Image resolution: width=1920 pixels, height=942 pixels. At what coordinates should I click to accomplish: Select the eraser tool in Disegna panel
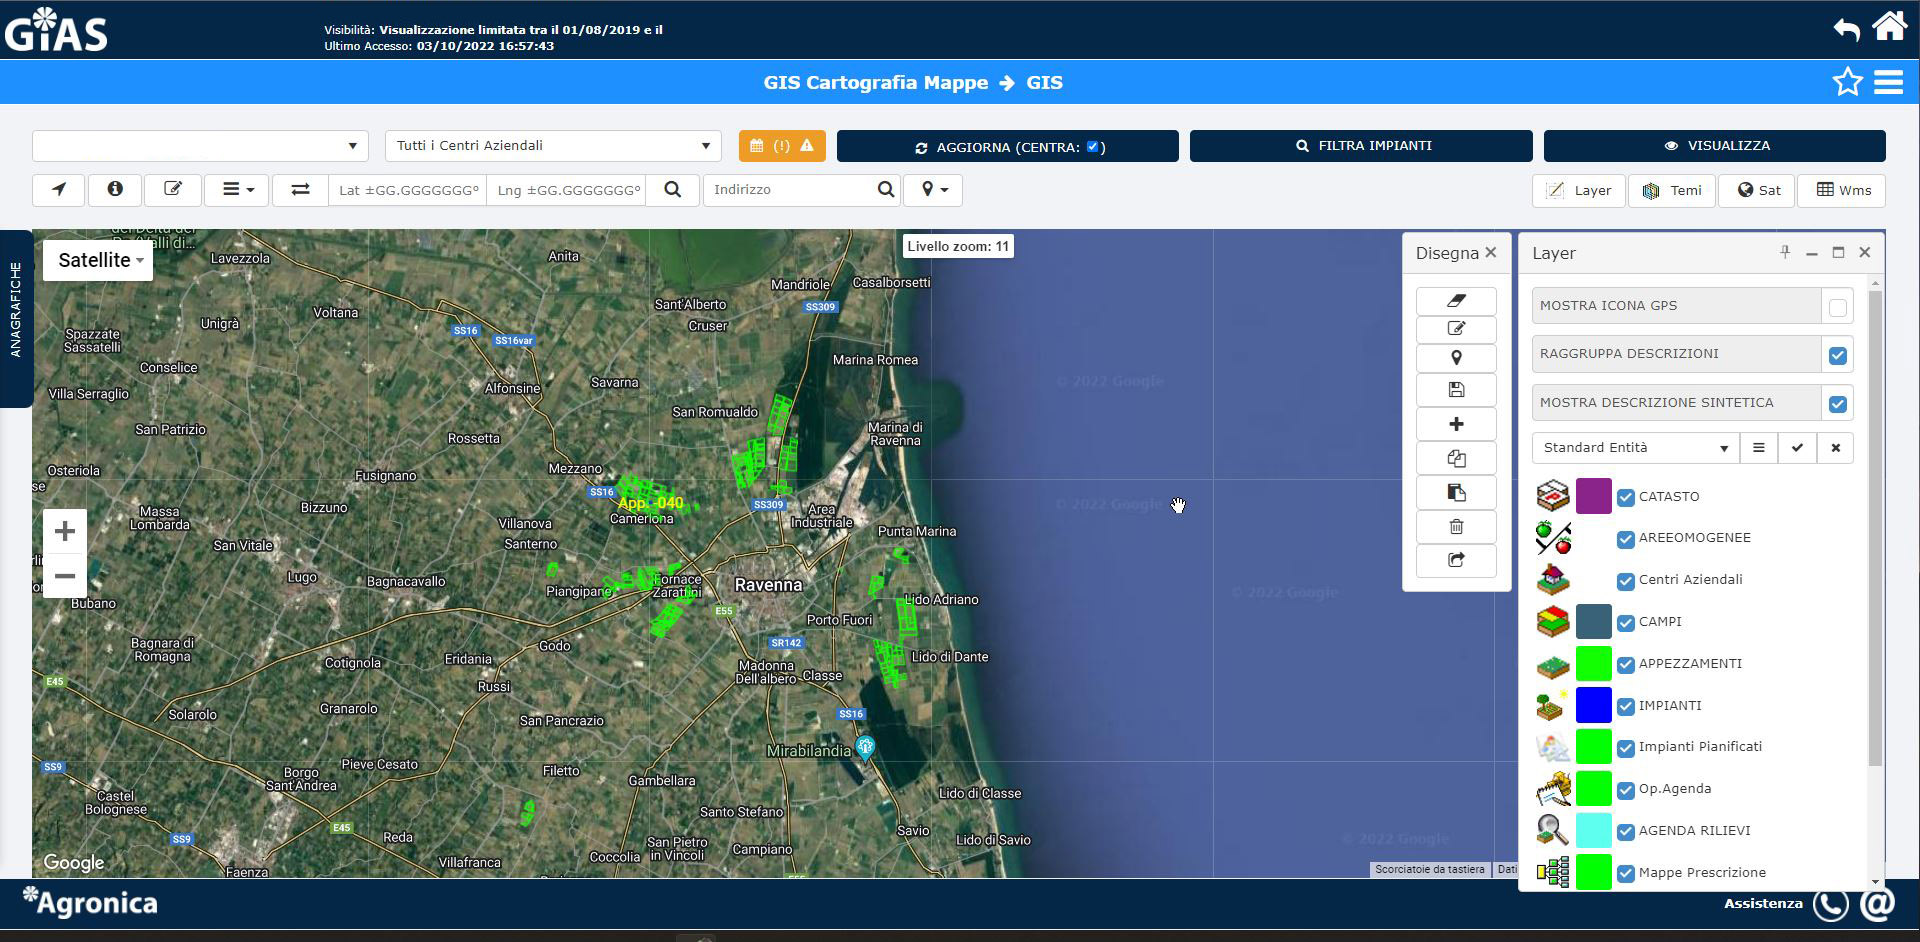click(x=1456, y=301)
